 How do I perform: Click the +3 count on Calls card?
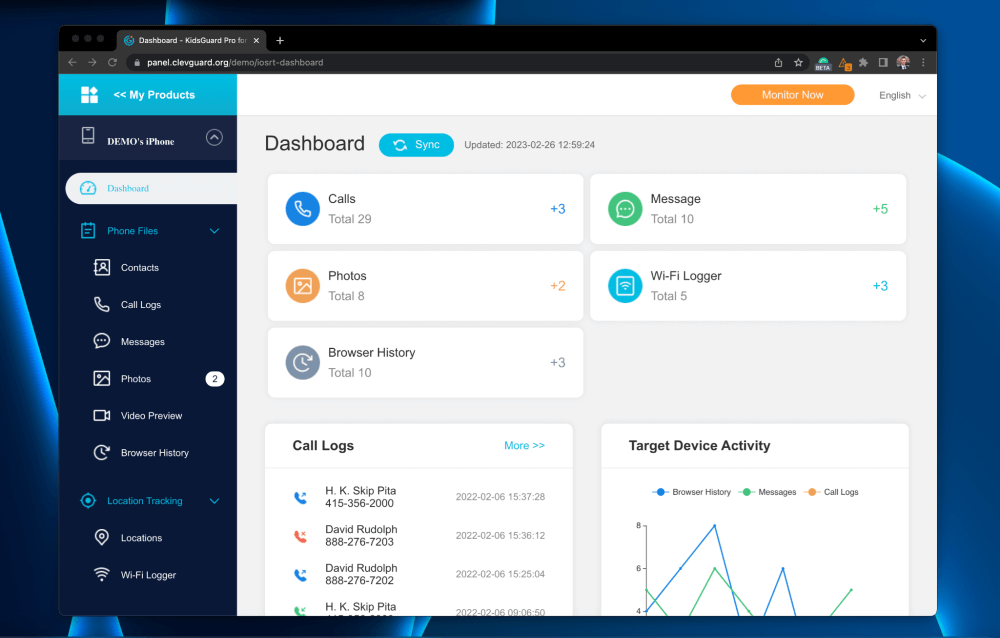click(557, 209)
